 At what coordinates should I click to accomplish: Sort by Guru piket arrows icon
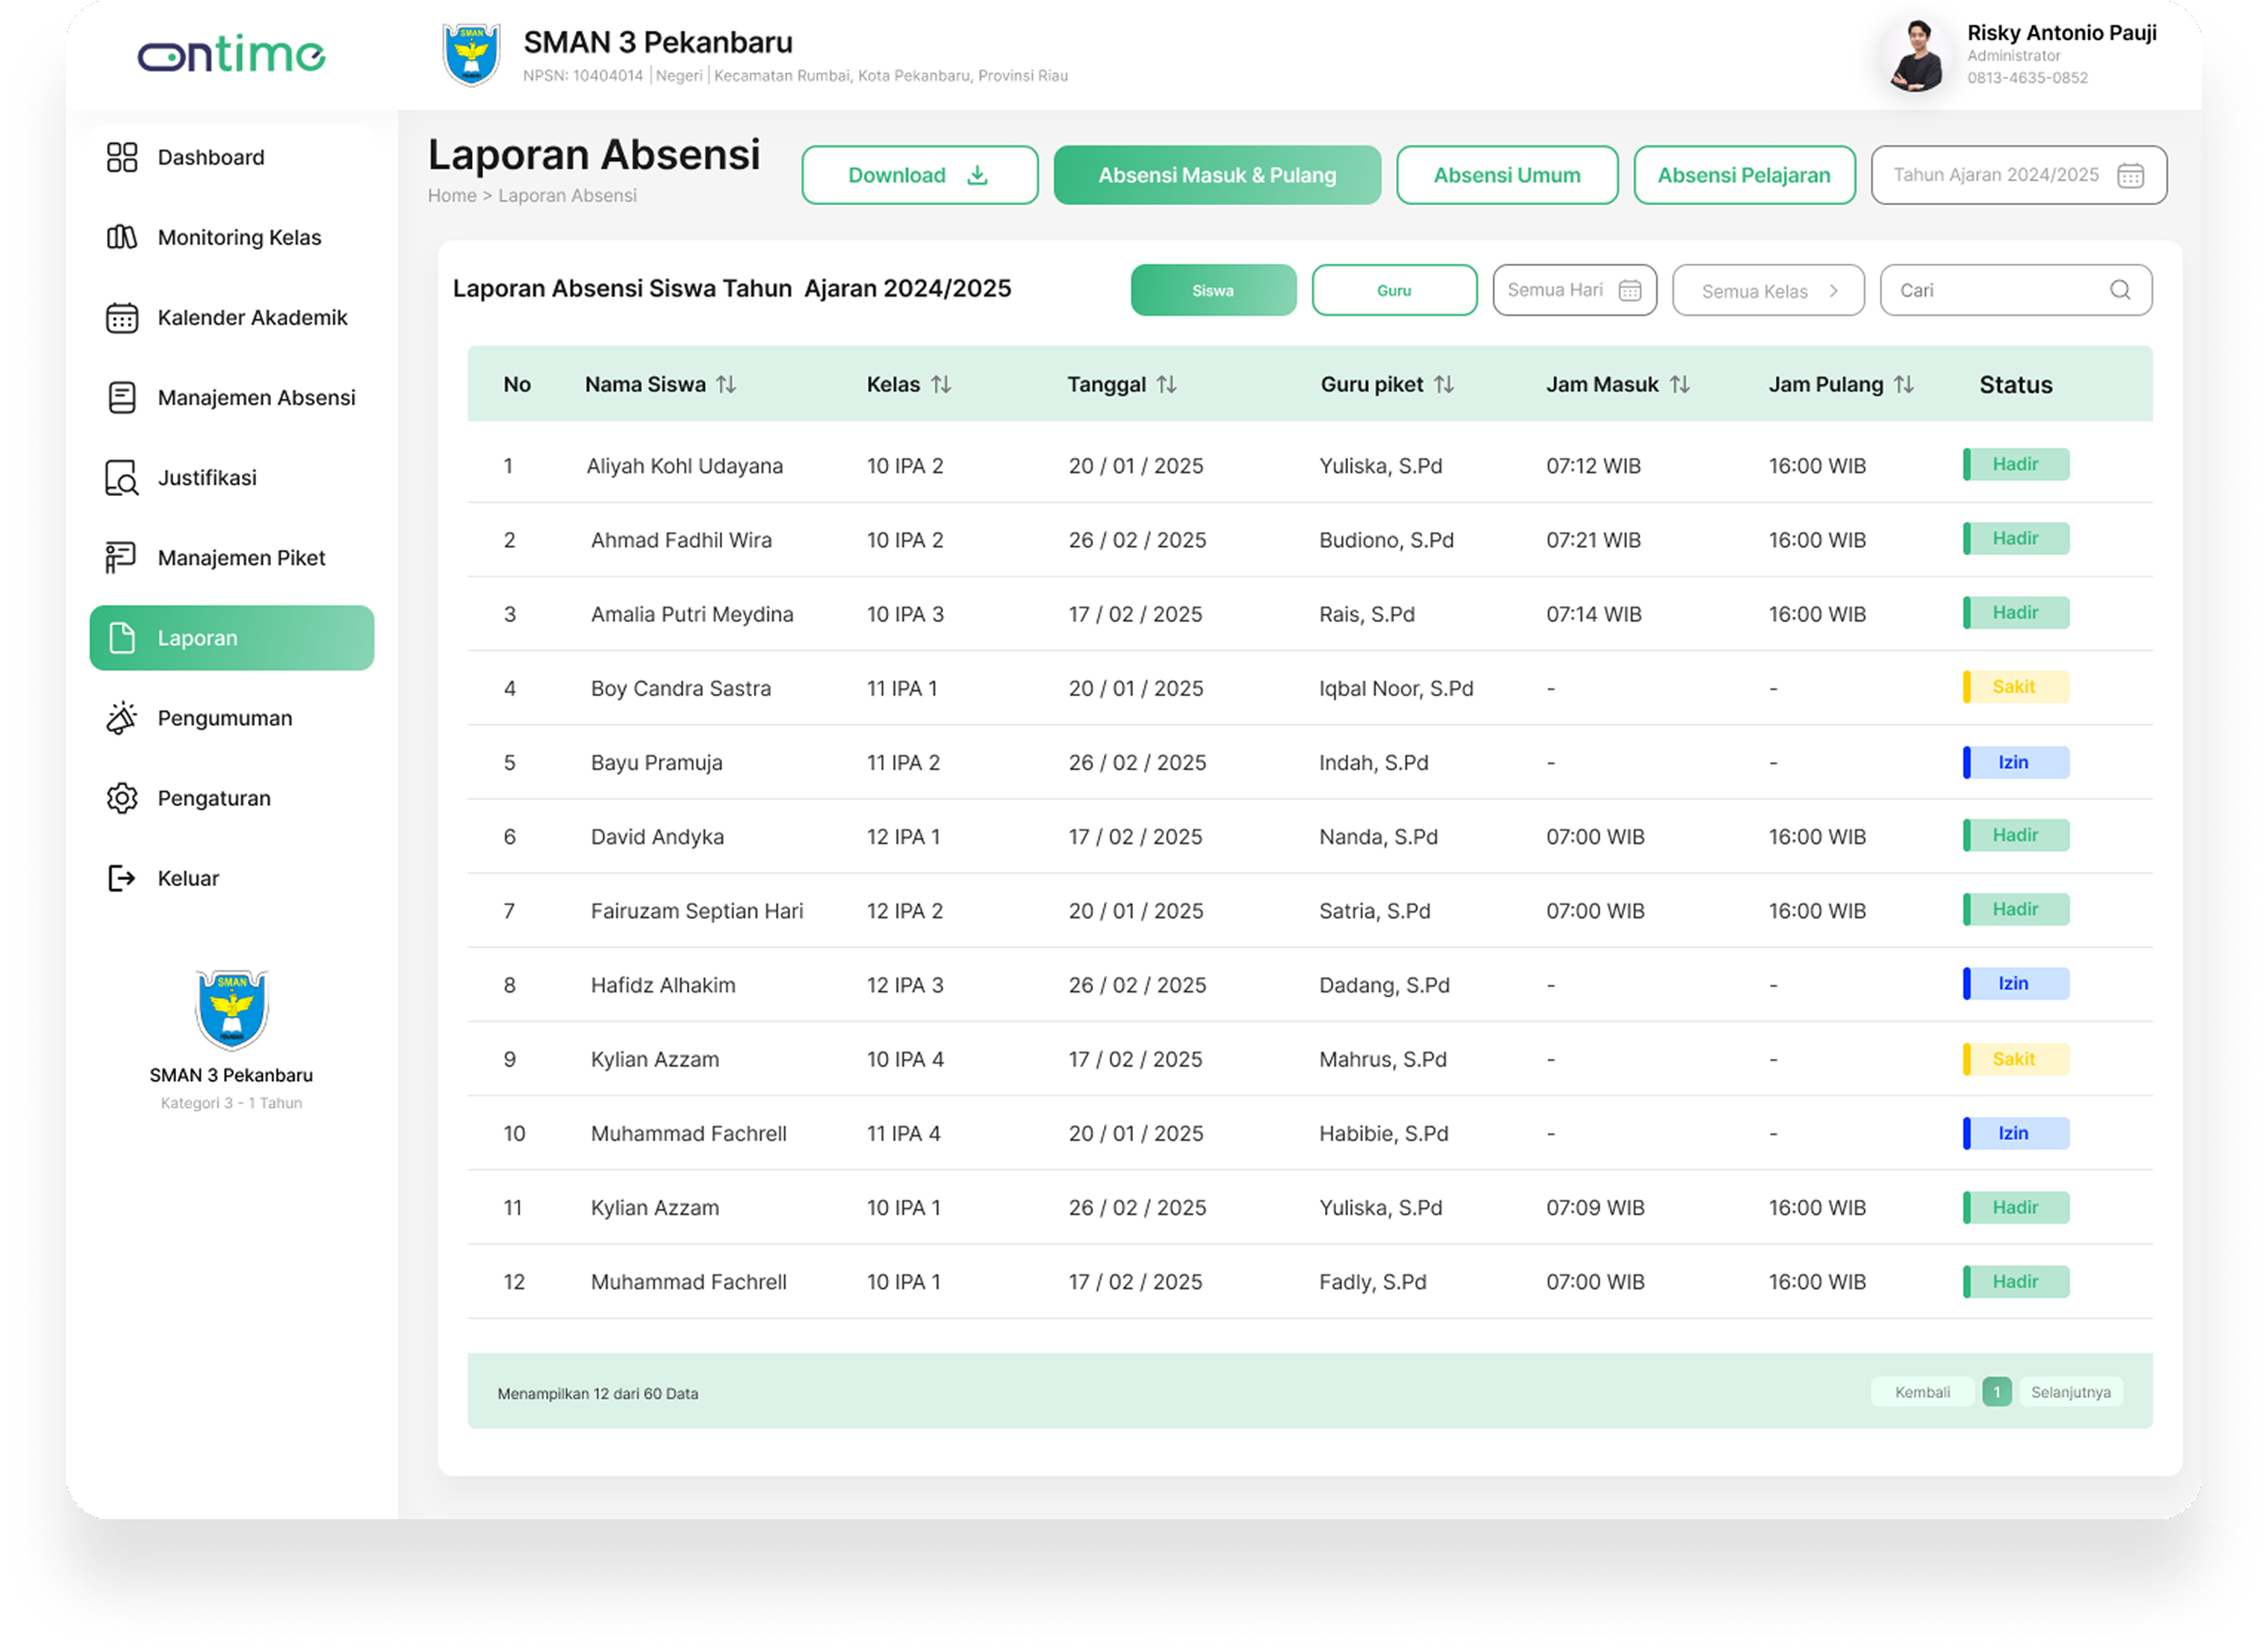pos(1444,384)
